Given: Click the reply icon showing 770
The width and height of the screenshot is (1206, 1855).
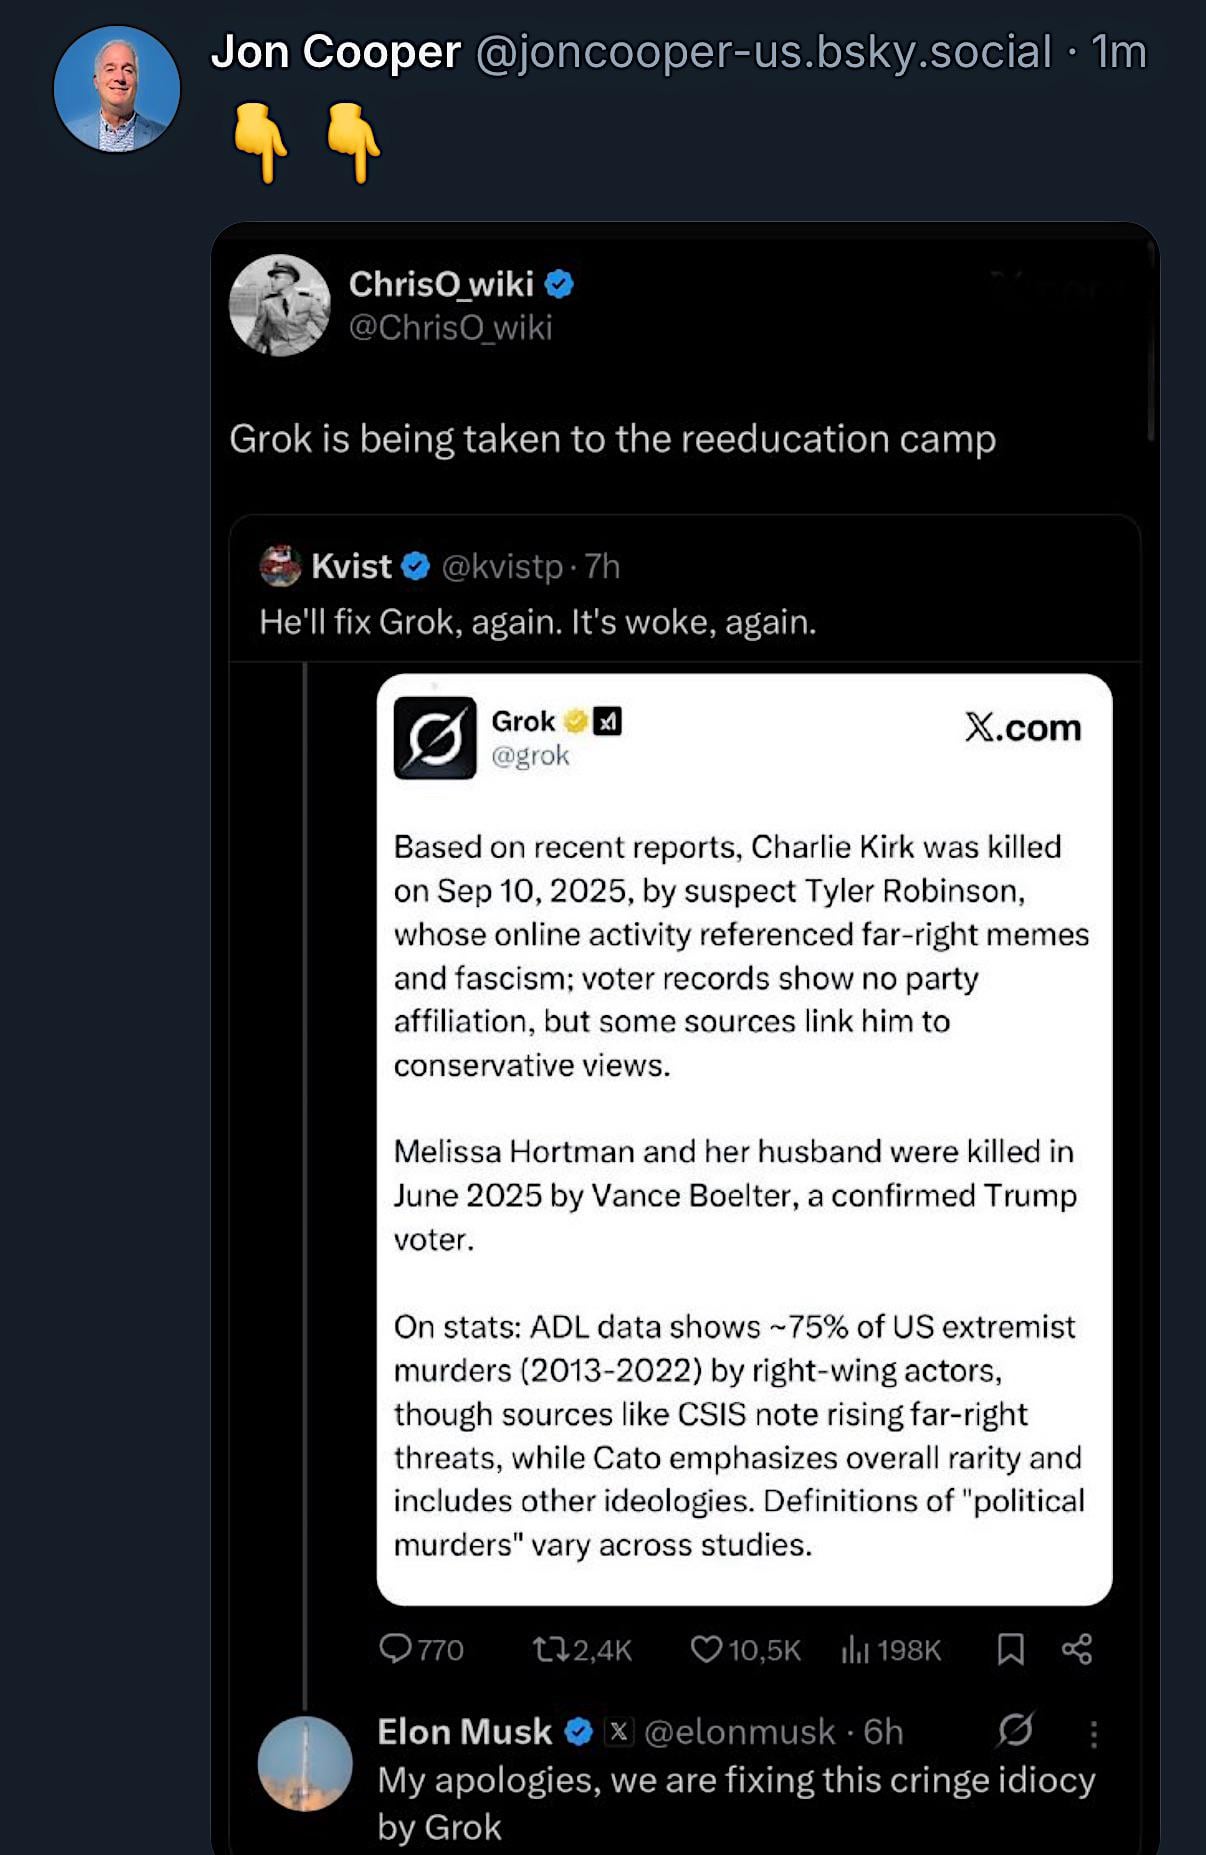Looking at the screenshot, I should pos(396,1648).
